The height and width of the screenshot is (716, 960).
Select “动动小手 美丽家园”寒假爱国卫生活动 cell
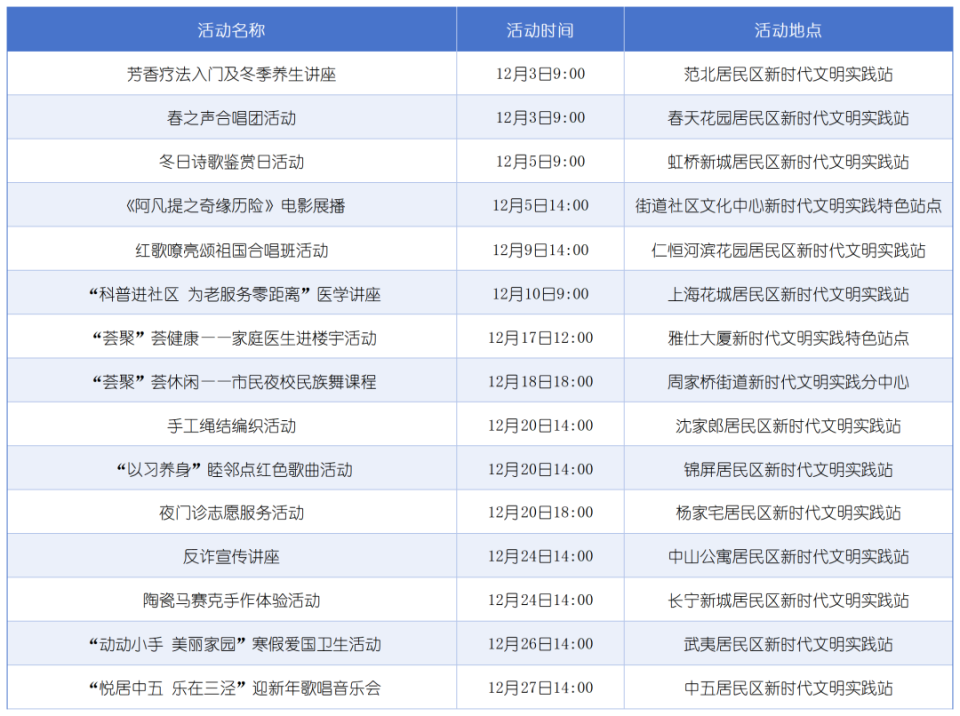tap(231, 644)
